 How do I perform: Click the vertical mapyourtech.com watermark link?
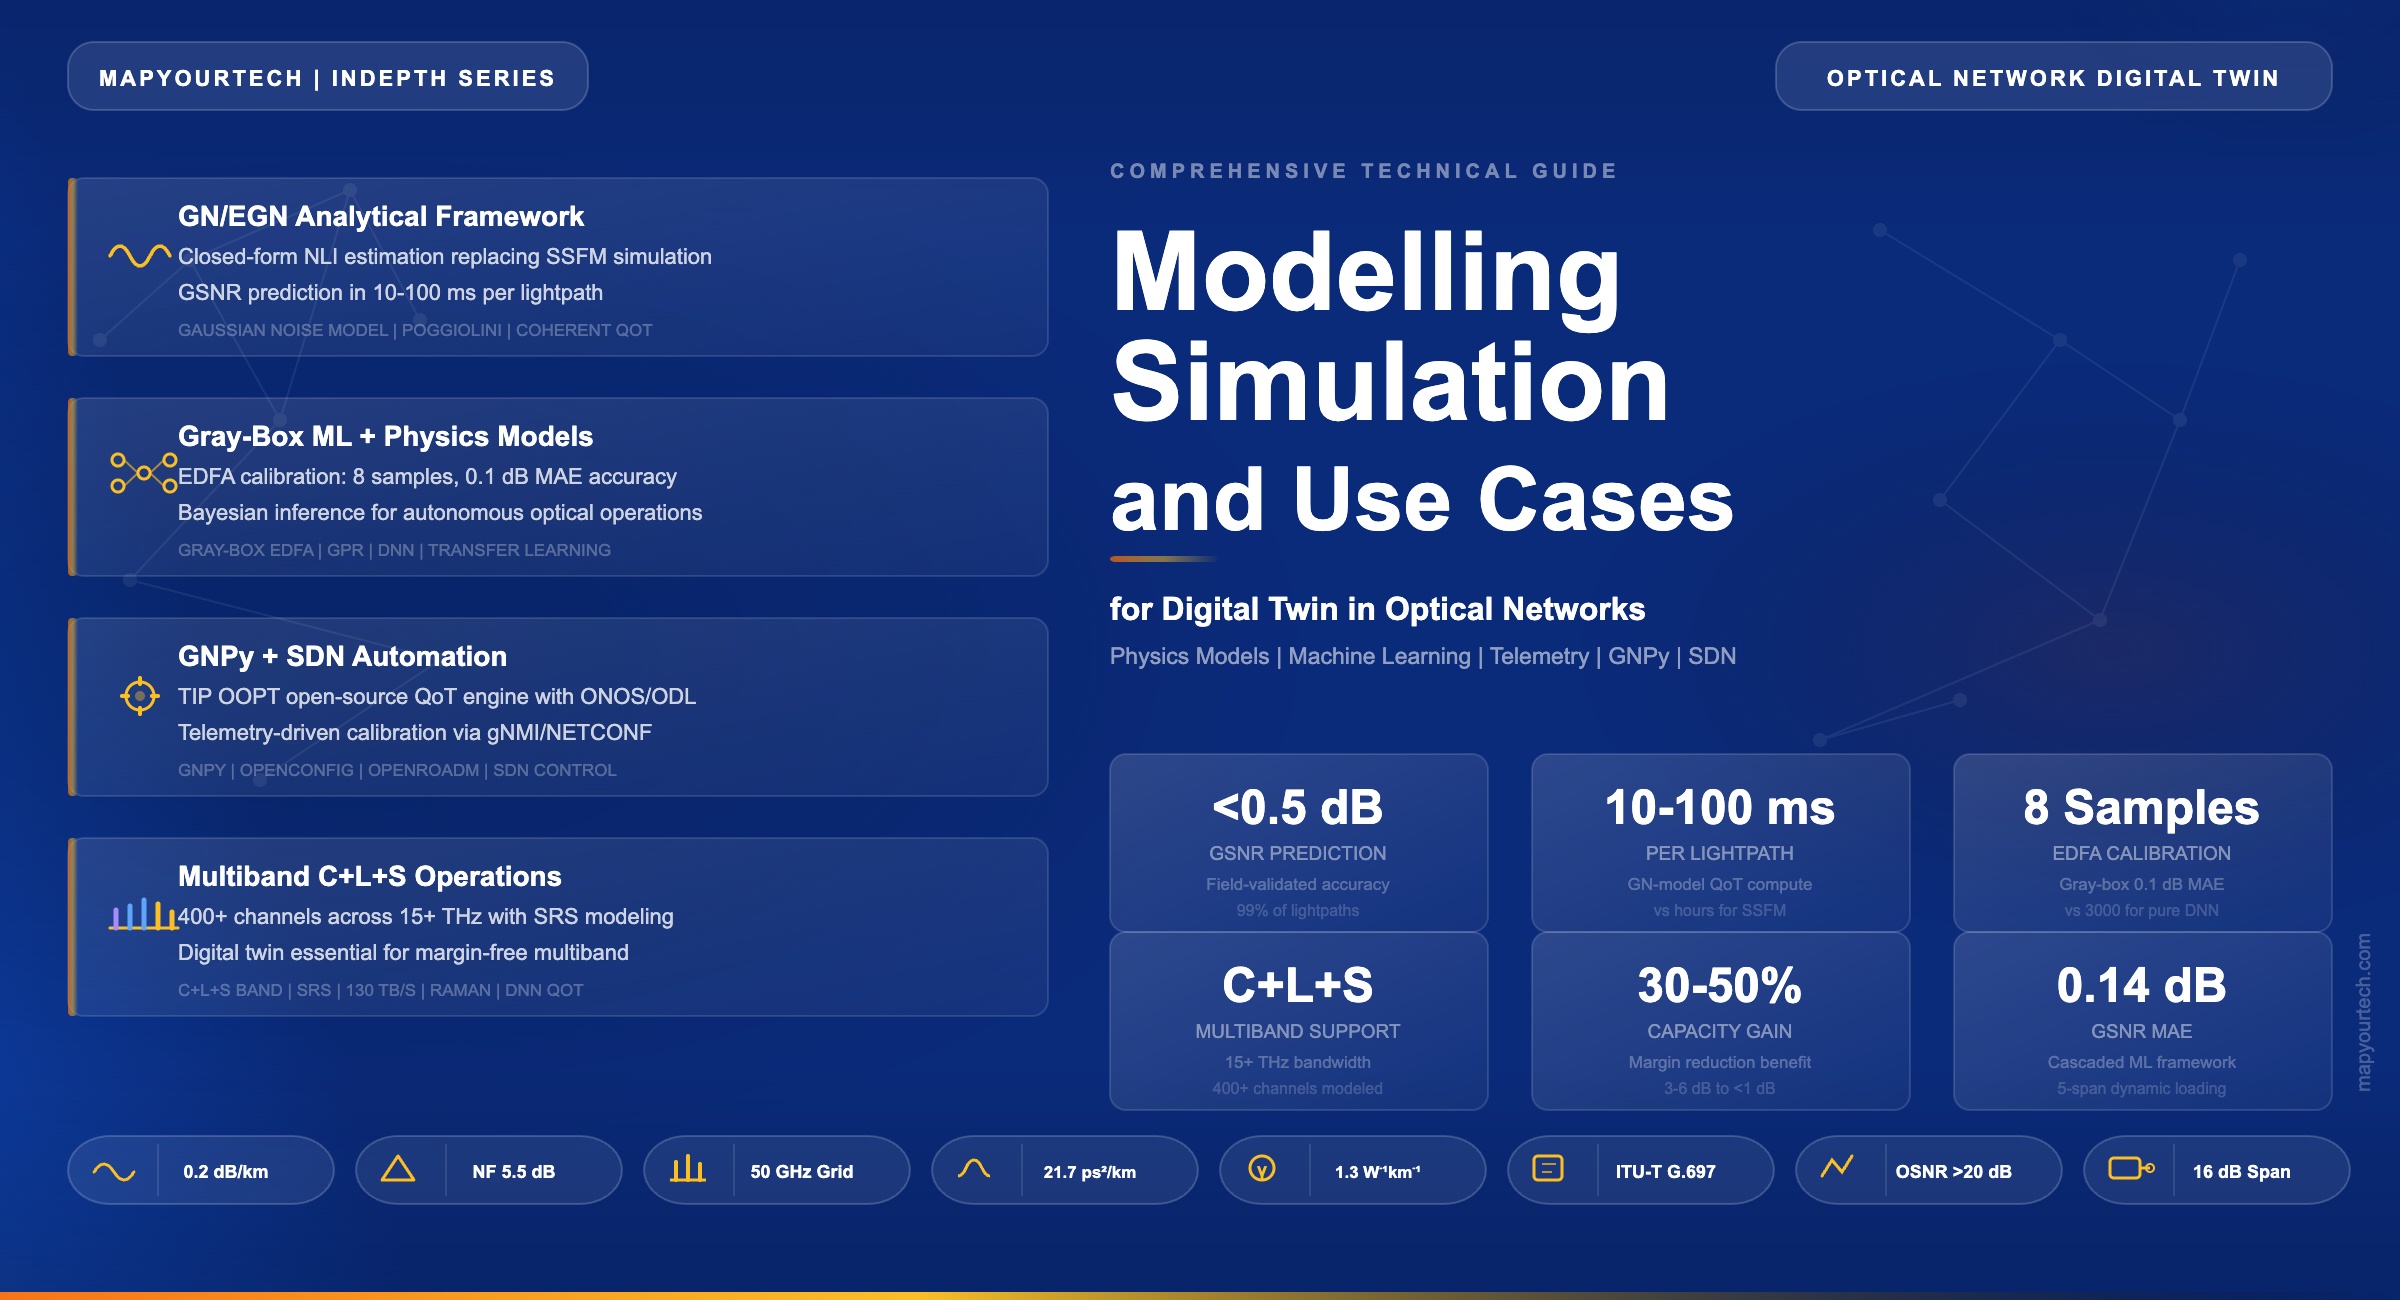coord(2364,1012)
